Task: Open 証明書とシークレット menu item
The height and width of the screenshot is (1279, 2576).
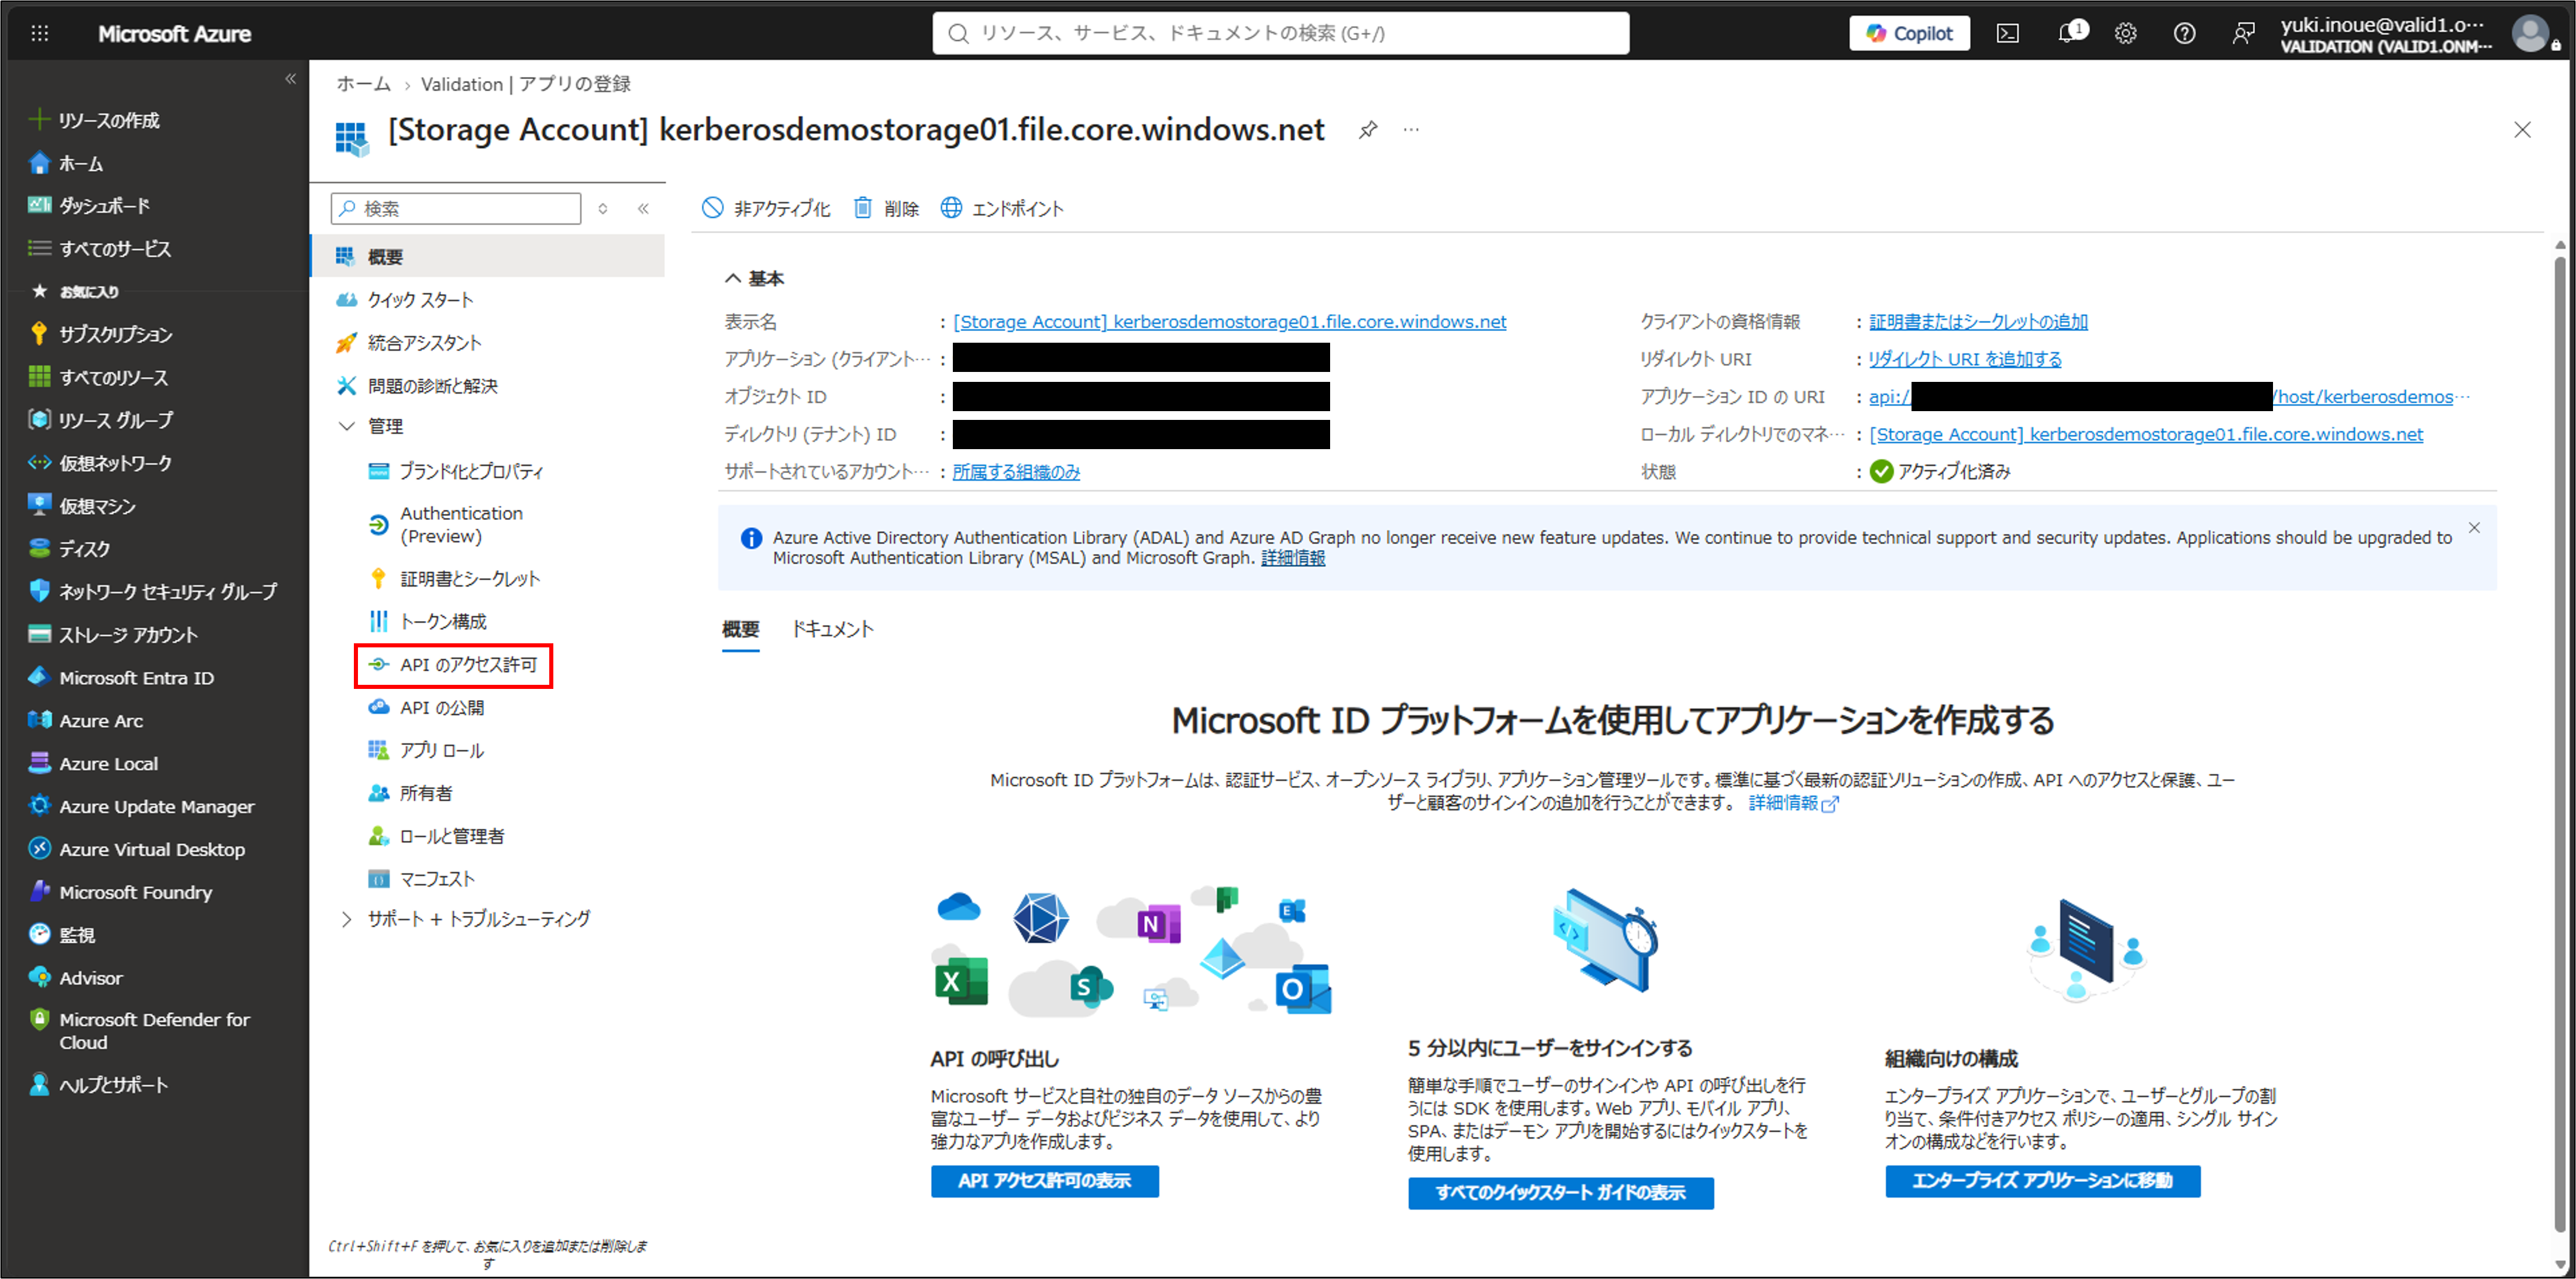Action: pyautogui.click(x=454, y=578)
